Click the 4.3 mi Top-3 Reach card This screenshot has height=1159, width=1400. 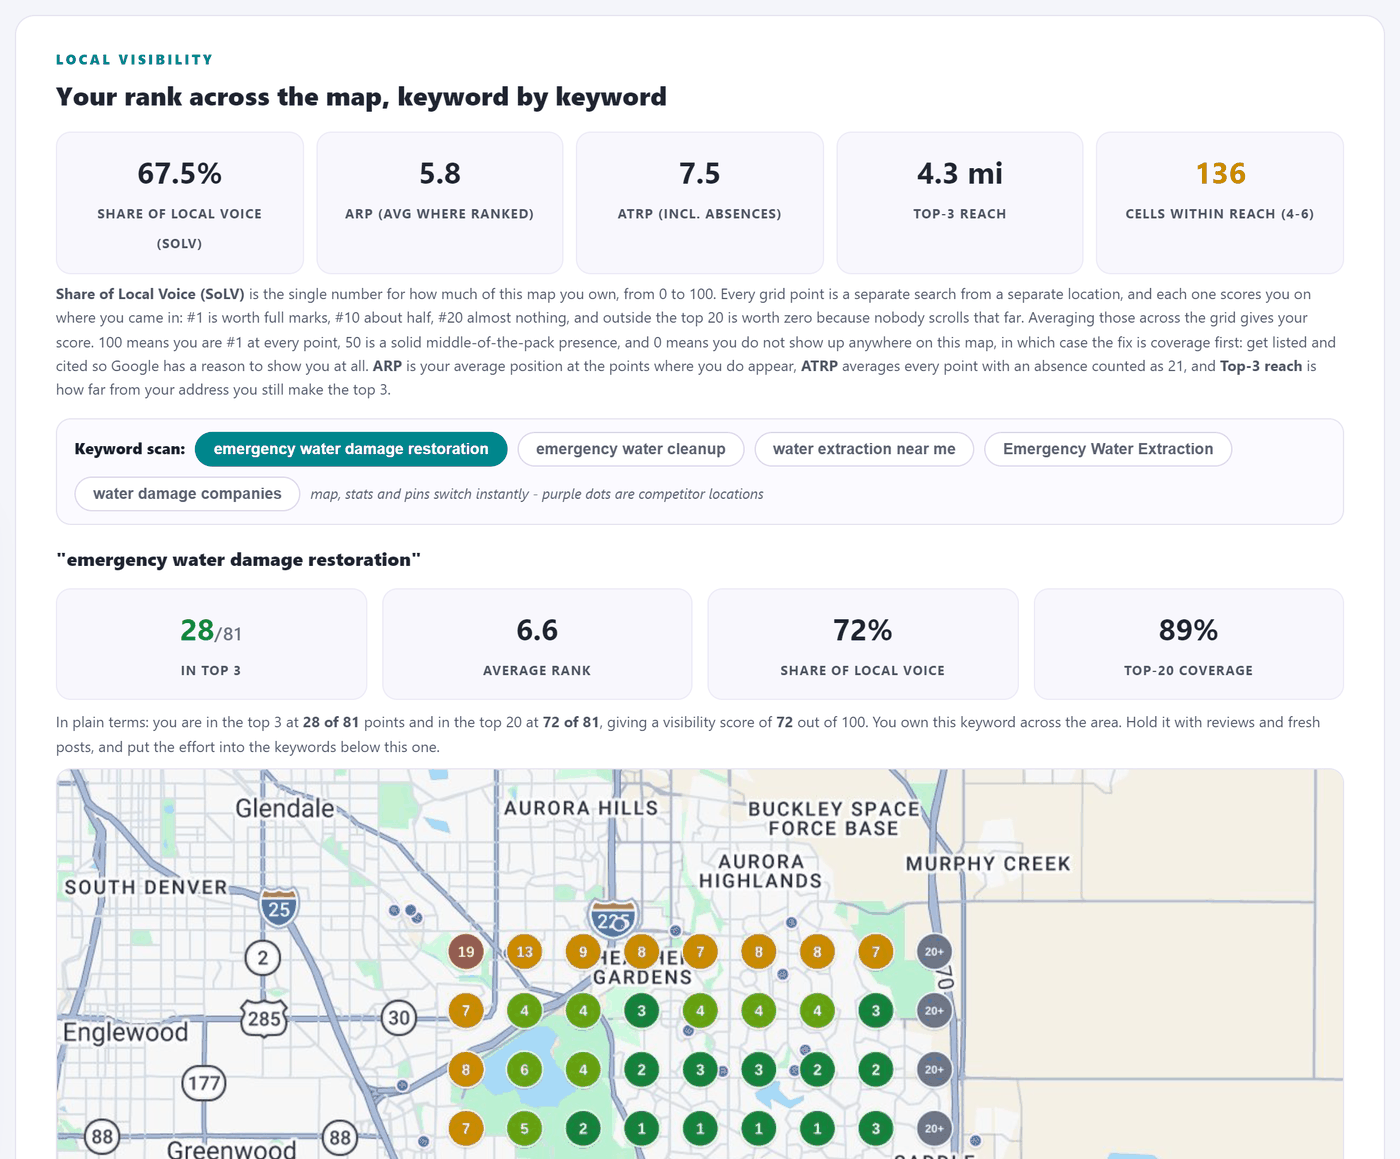(x=960, y=203)
